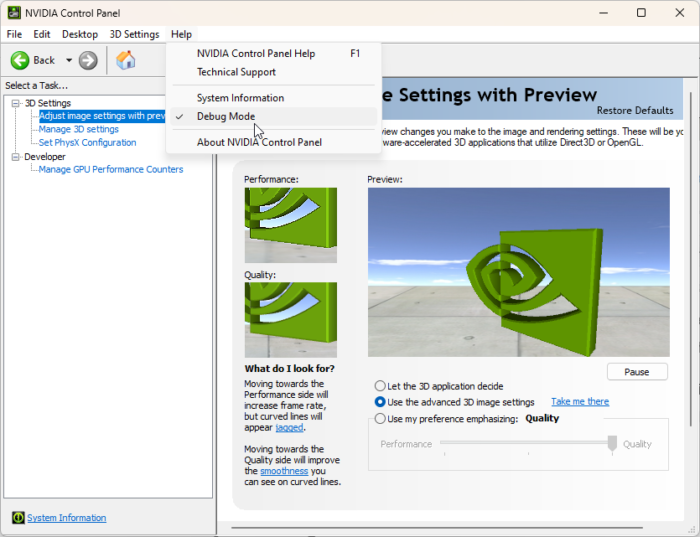
Task: Click the NVIDIA logo in title bar
Action: click(x=14, y=12)
